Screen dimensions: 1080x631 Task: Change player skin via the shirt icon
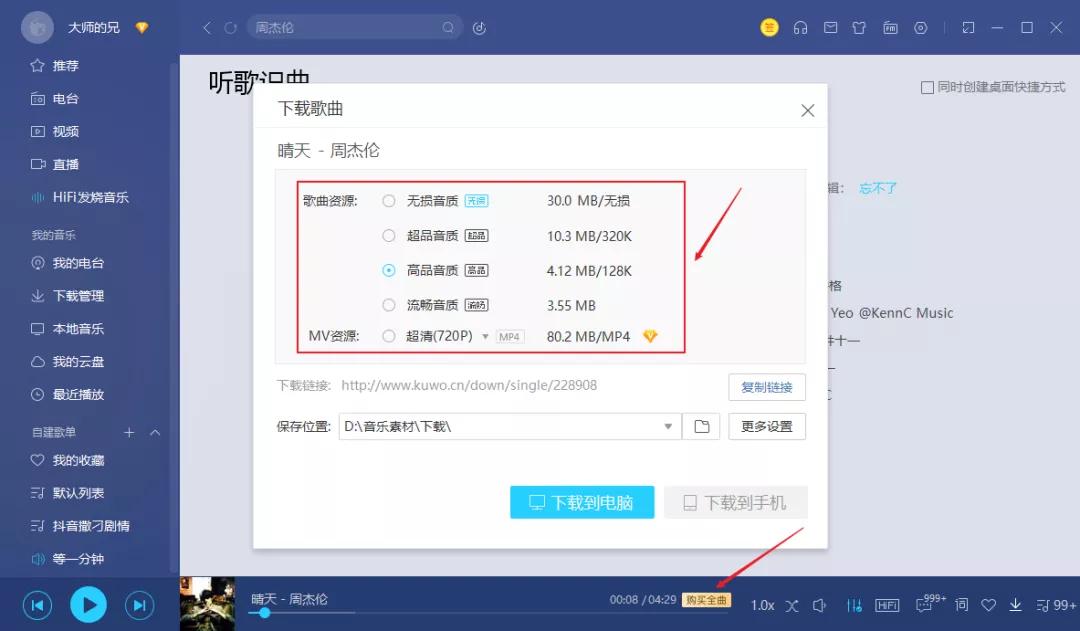pyautogui.click(x=859, y=28)
